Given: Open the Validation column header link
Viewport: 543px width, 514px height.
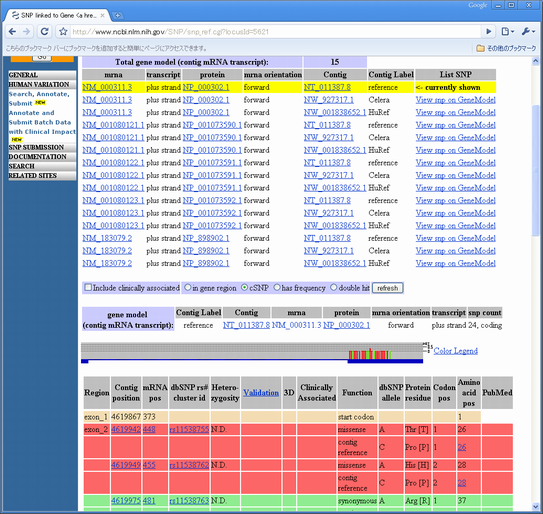Looking at the screenshot, I should point(261,393).
